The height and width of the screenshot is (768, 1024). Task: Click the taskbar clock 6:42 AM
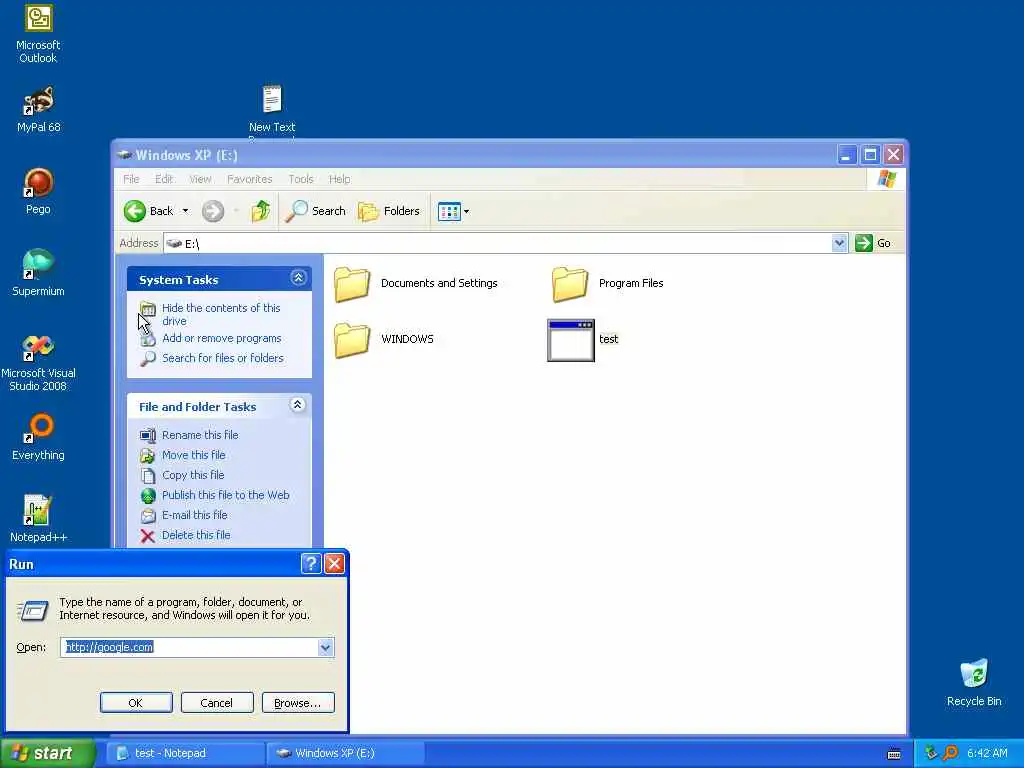(x=987, y=753)
